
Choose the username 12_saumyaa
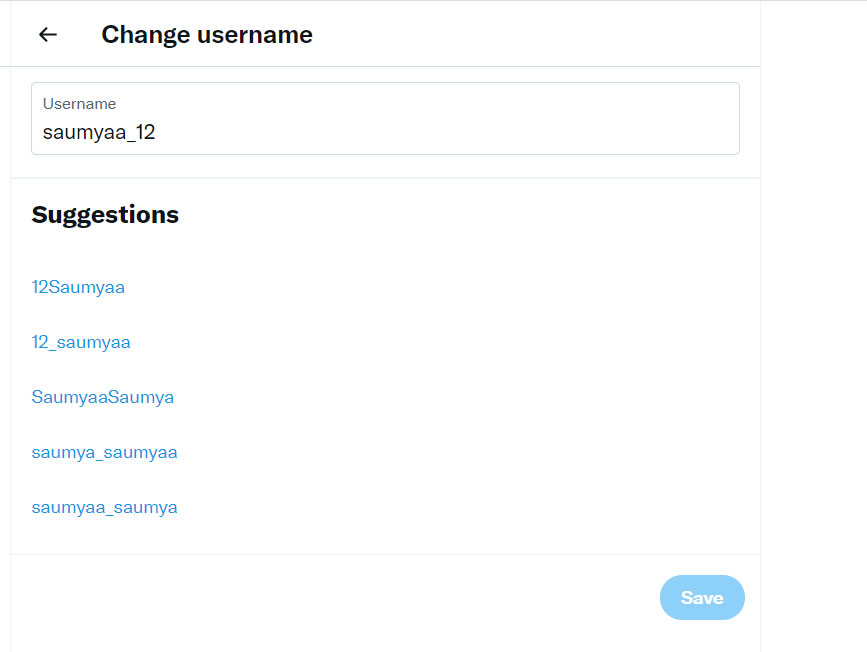point(81,342)
